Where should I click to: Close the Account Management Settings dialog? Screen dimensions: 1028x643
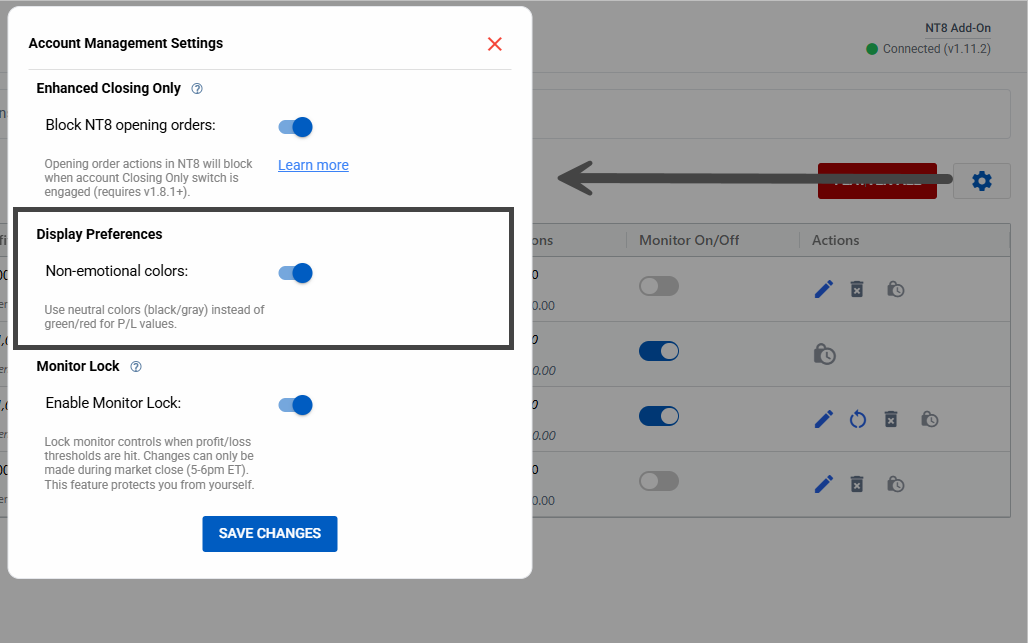coord(494,44)
